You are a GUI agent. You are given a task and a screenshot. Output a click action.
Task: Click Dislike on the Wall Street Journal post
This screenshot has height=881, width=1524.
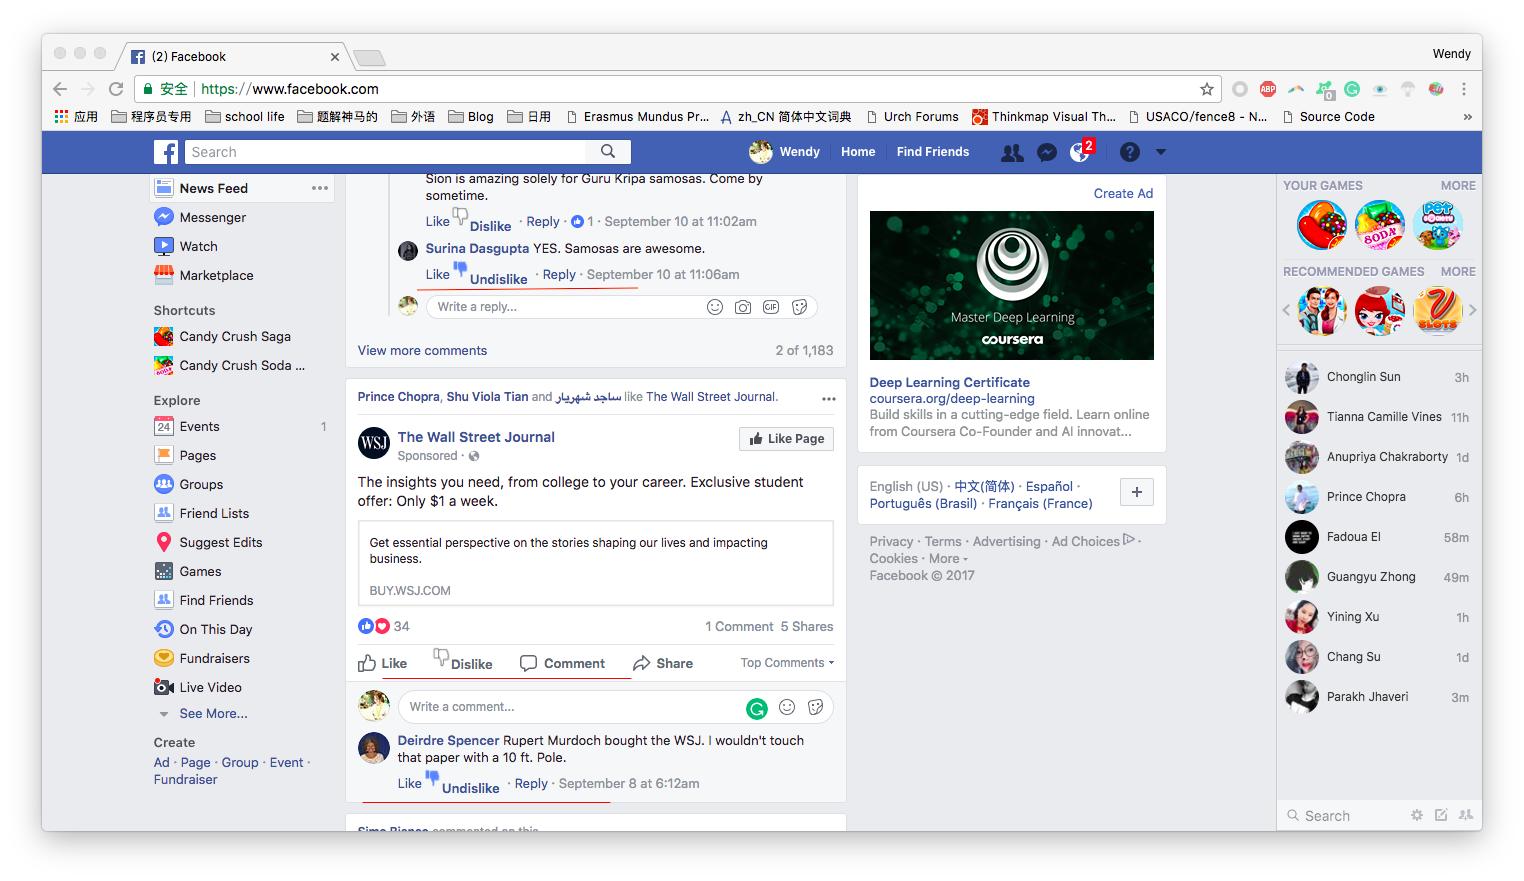point(463,661)
